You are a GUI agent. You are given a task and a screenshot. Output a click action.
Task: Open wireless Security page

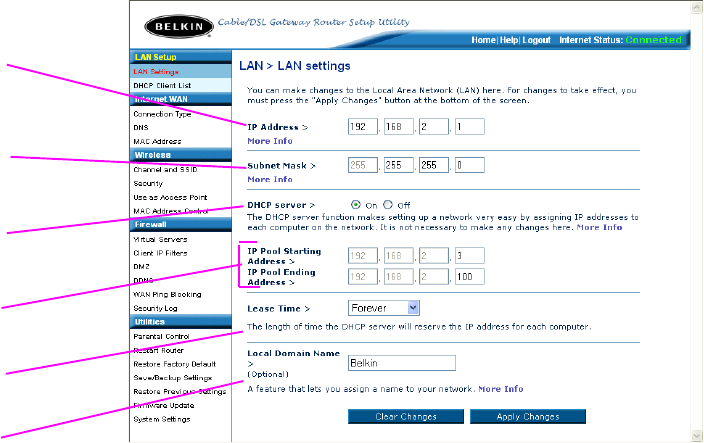tap(148, 184)
